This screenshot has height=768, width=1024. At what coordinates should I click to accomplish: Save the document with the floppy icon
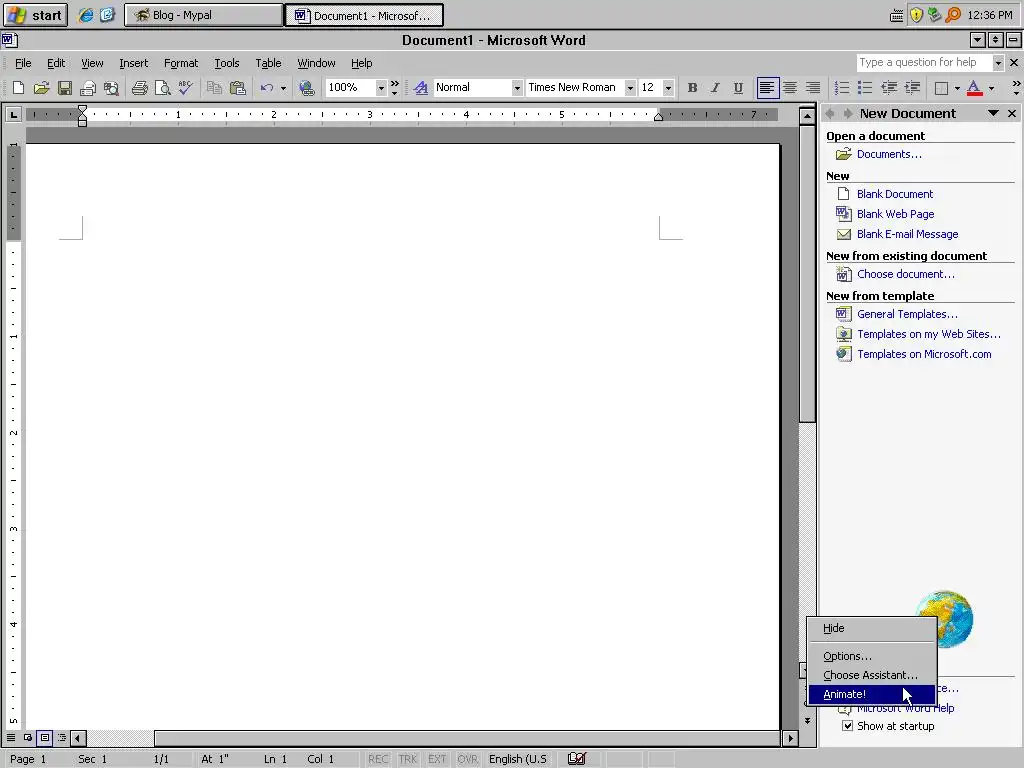65,88
